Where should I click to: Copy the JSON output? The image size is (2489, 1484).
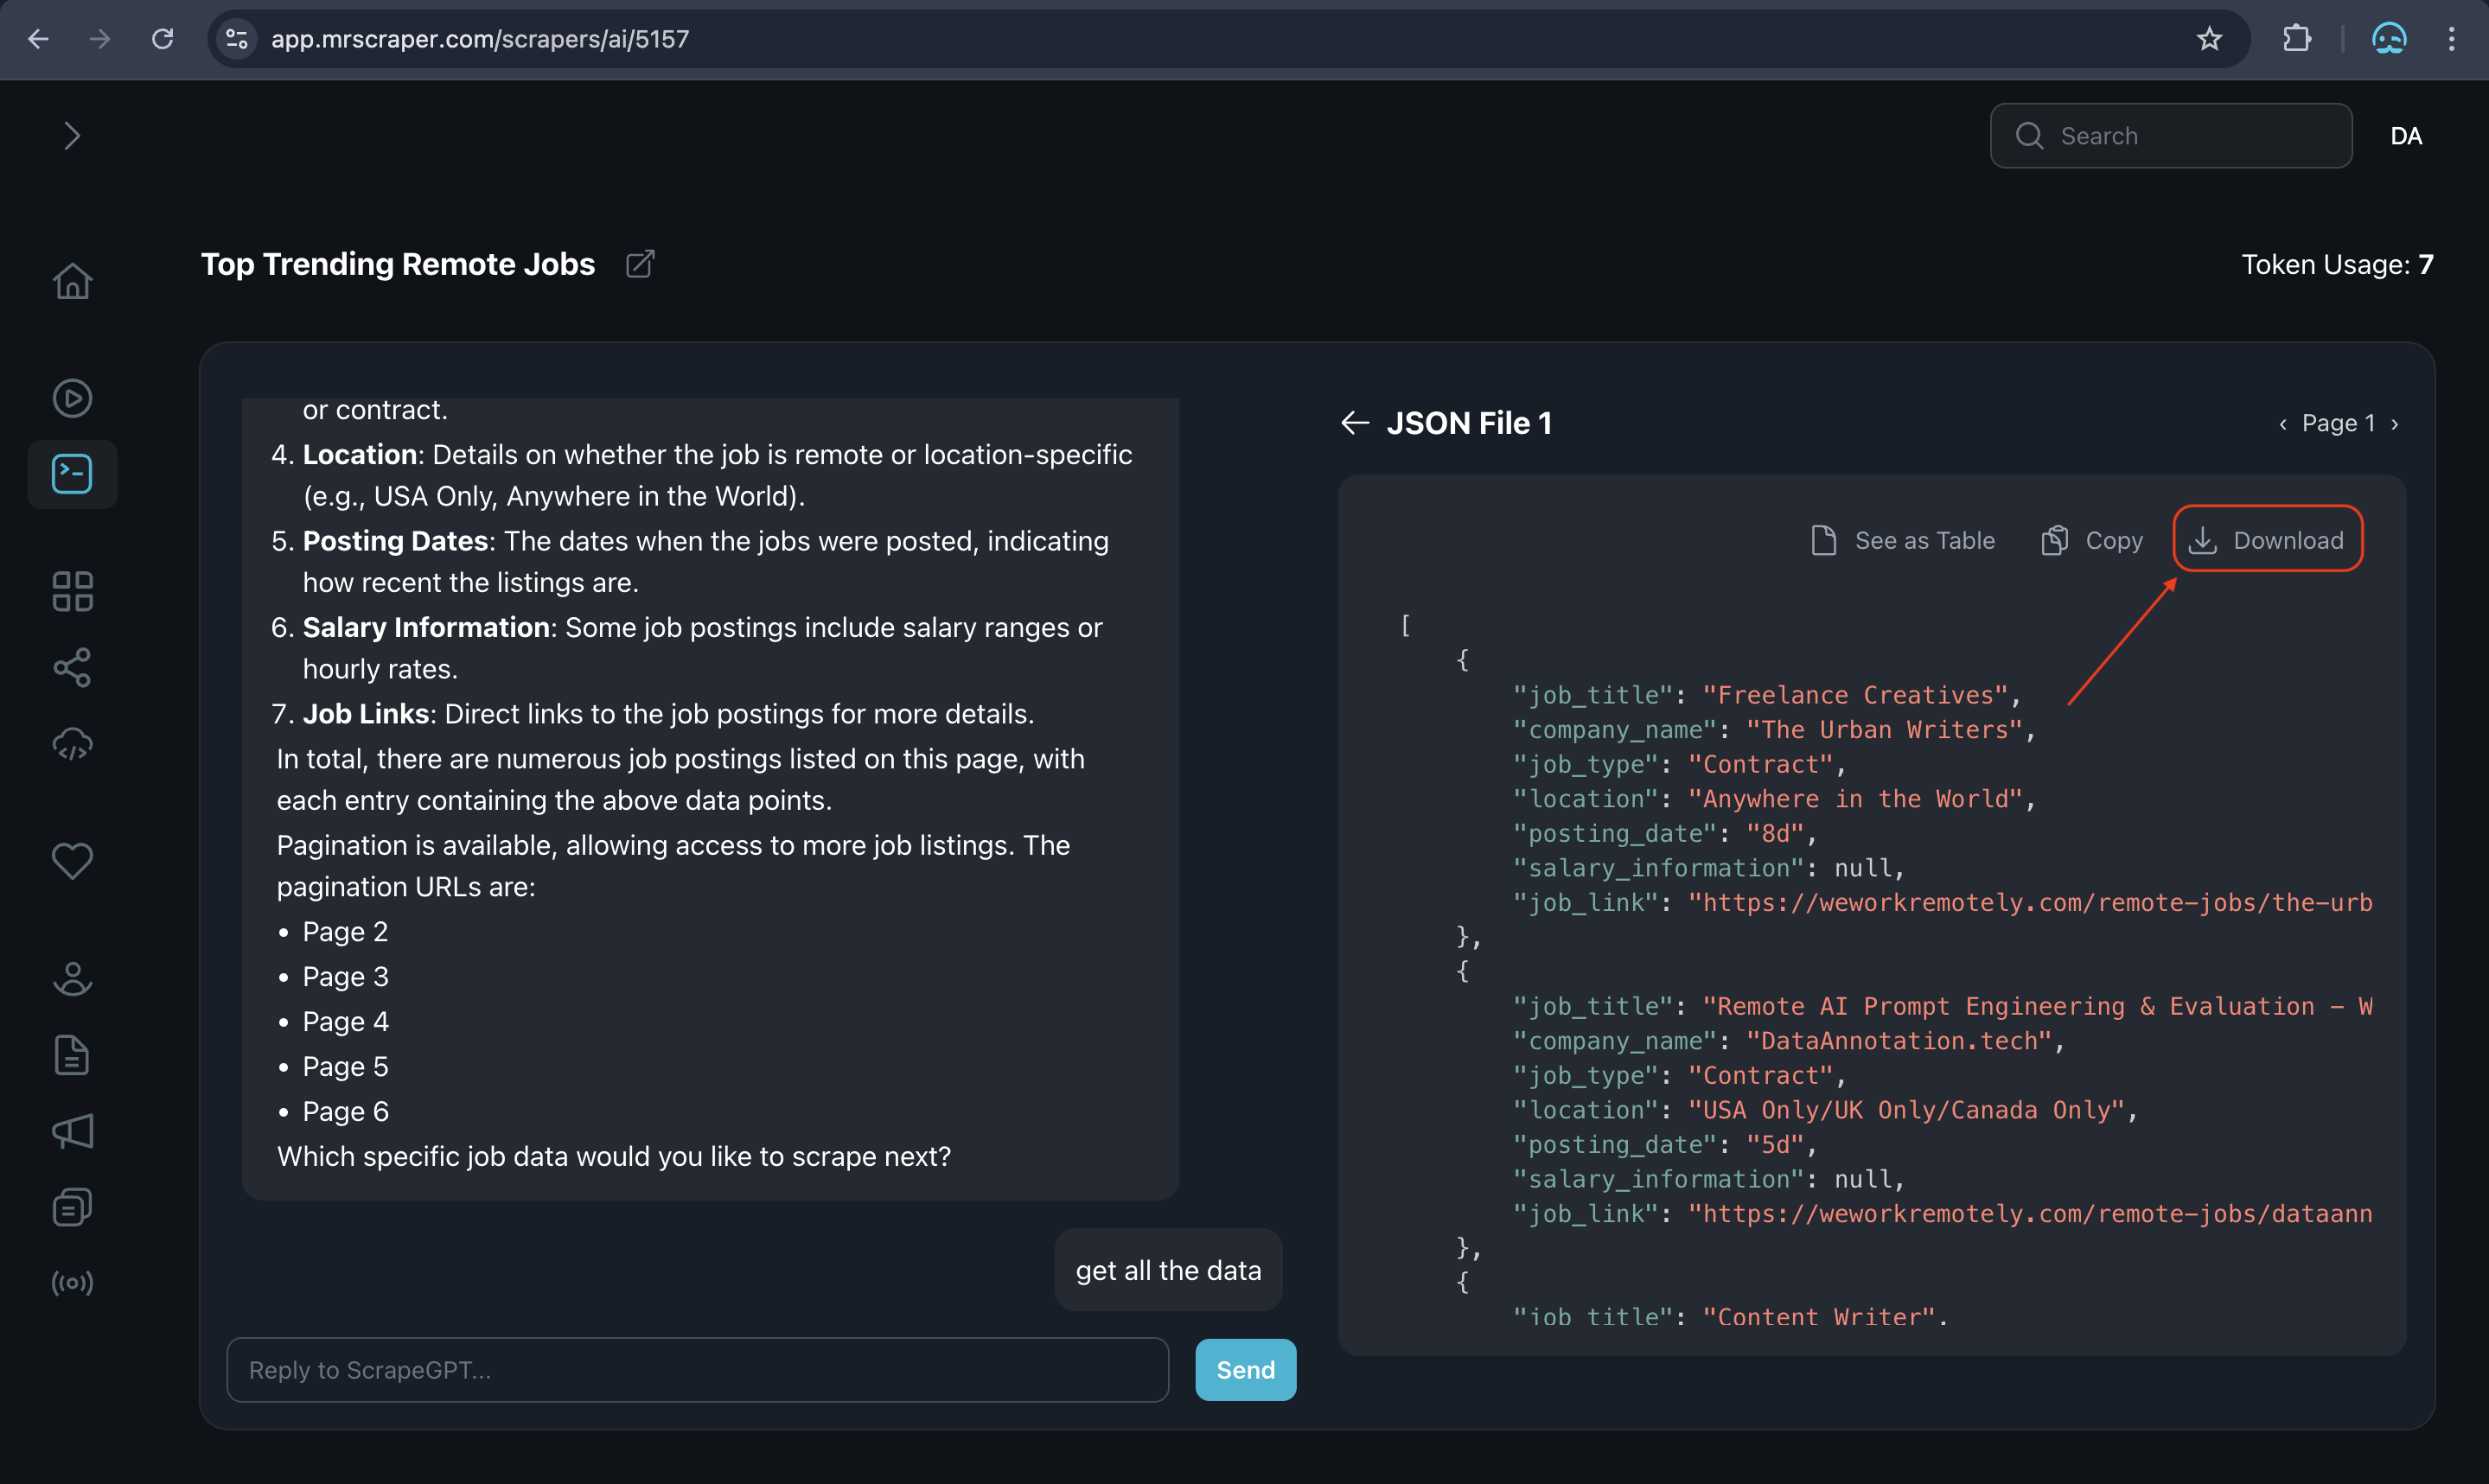coord(2091,540)
